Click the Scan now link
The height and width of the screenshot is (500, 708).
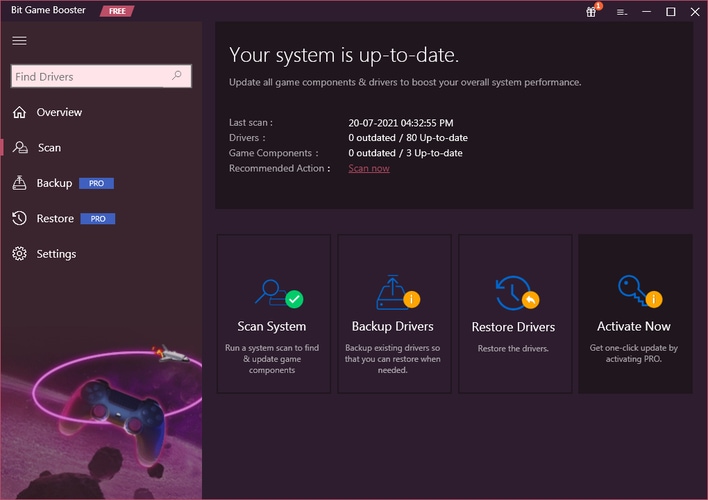(369, 168)
